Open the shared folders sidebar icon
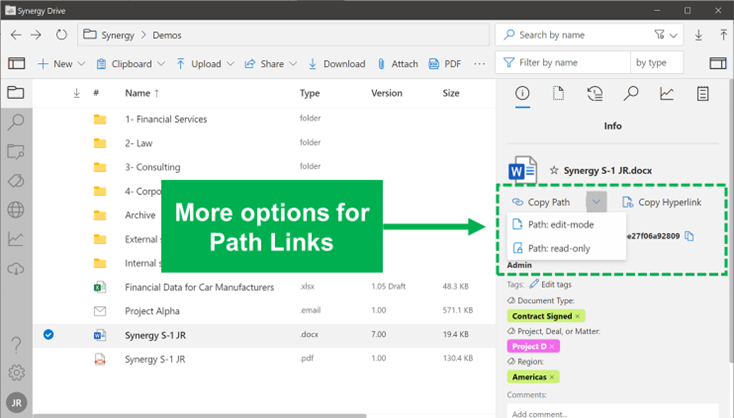This screenshot has width=734, height=418. pyautogui.click(x=16, y=152)
